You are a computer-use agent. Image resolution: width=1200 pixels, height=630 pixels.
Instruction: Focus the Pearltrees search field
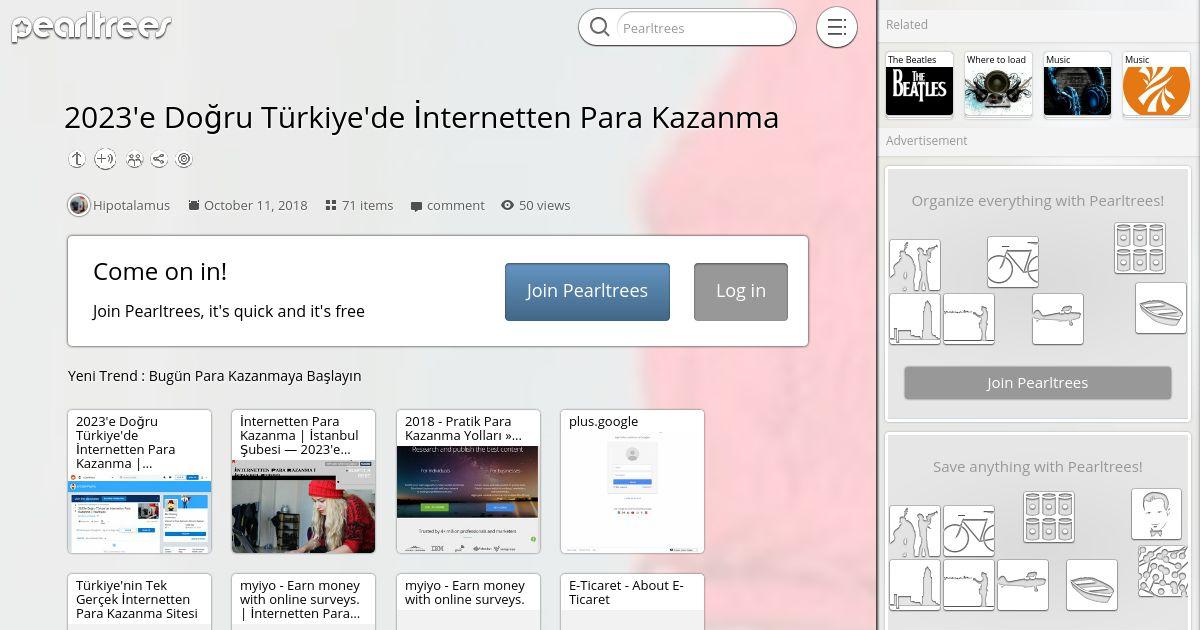coord(704,28)
